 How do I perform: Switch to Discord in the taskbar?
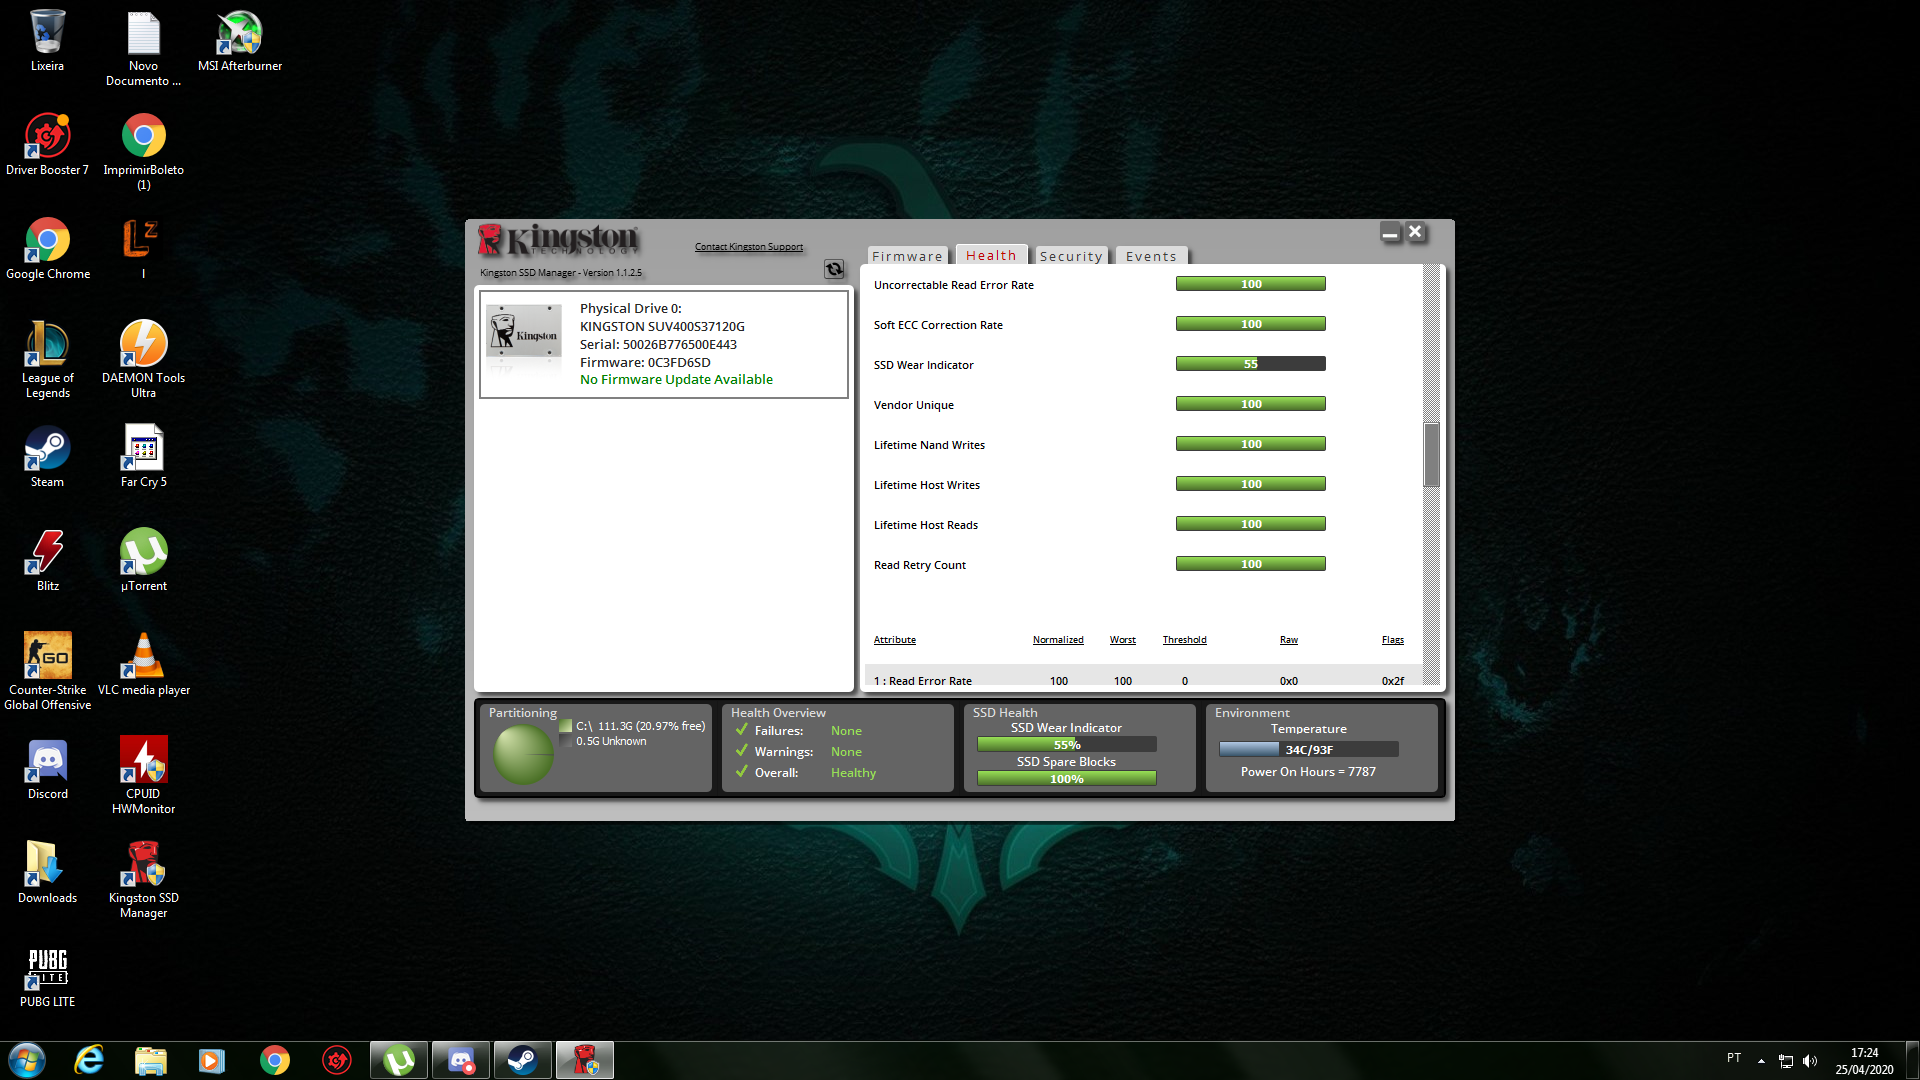[x=461, y=1060]
